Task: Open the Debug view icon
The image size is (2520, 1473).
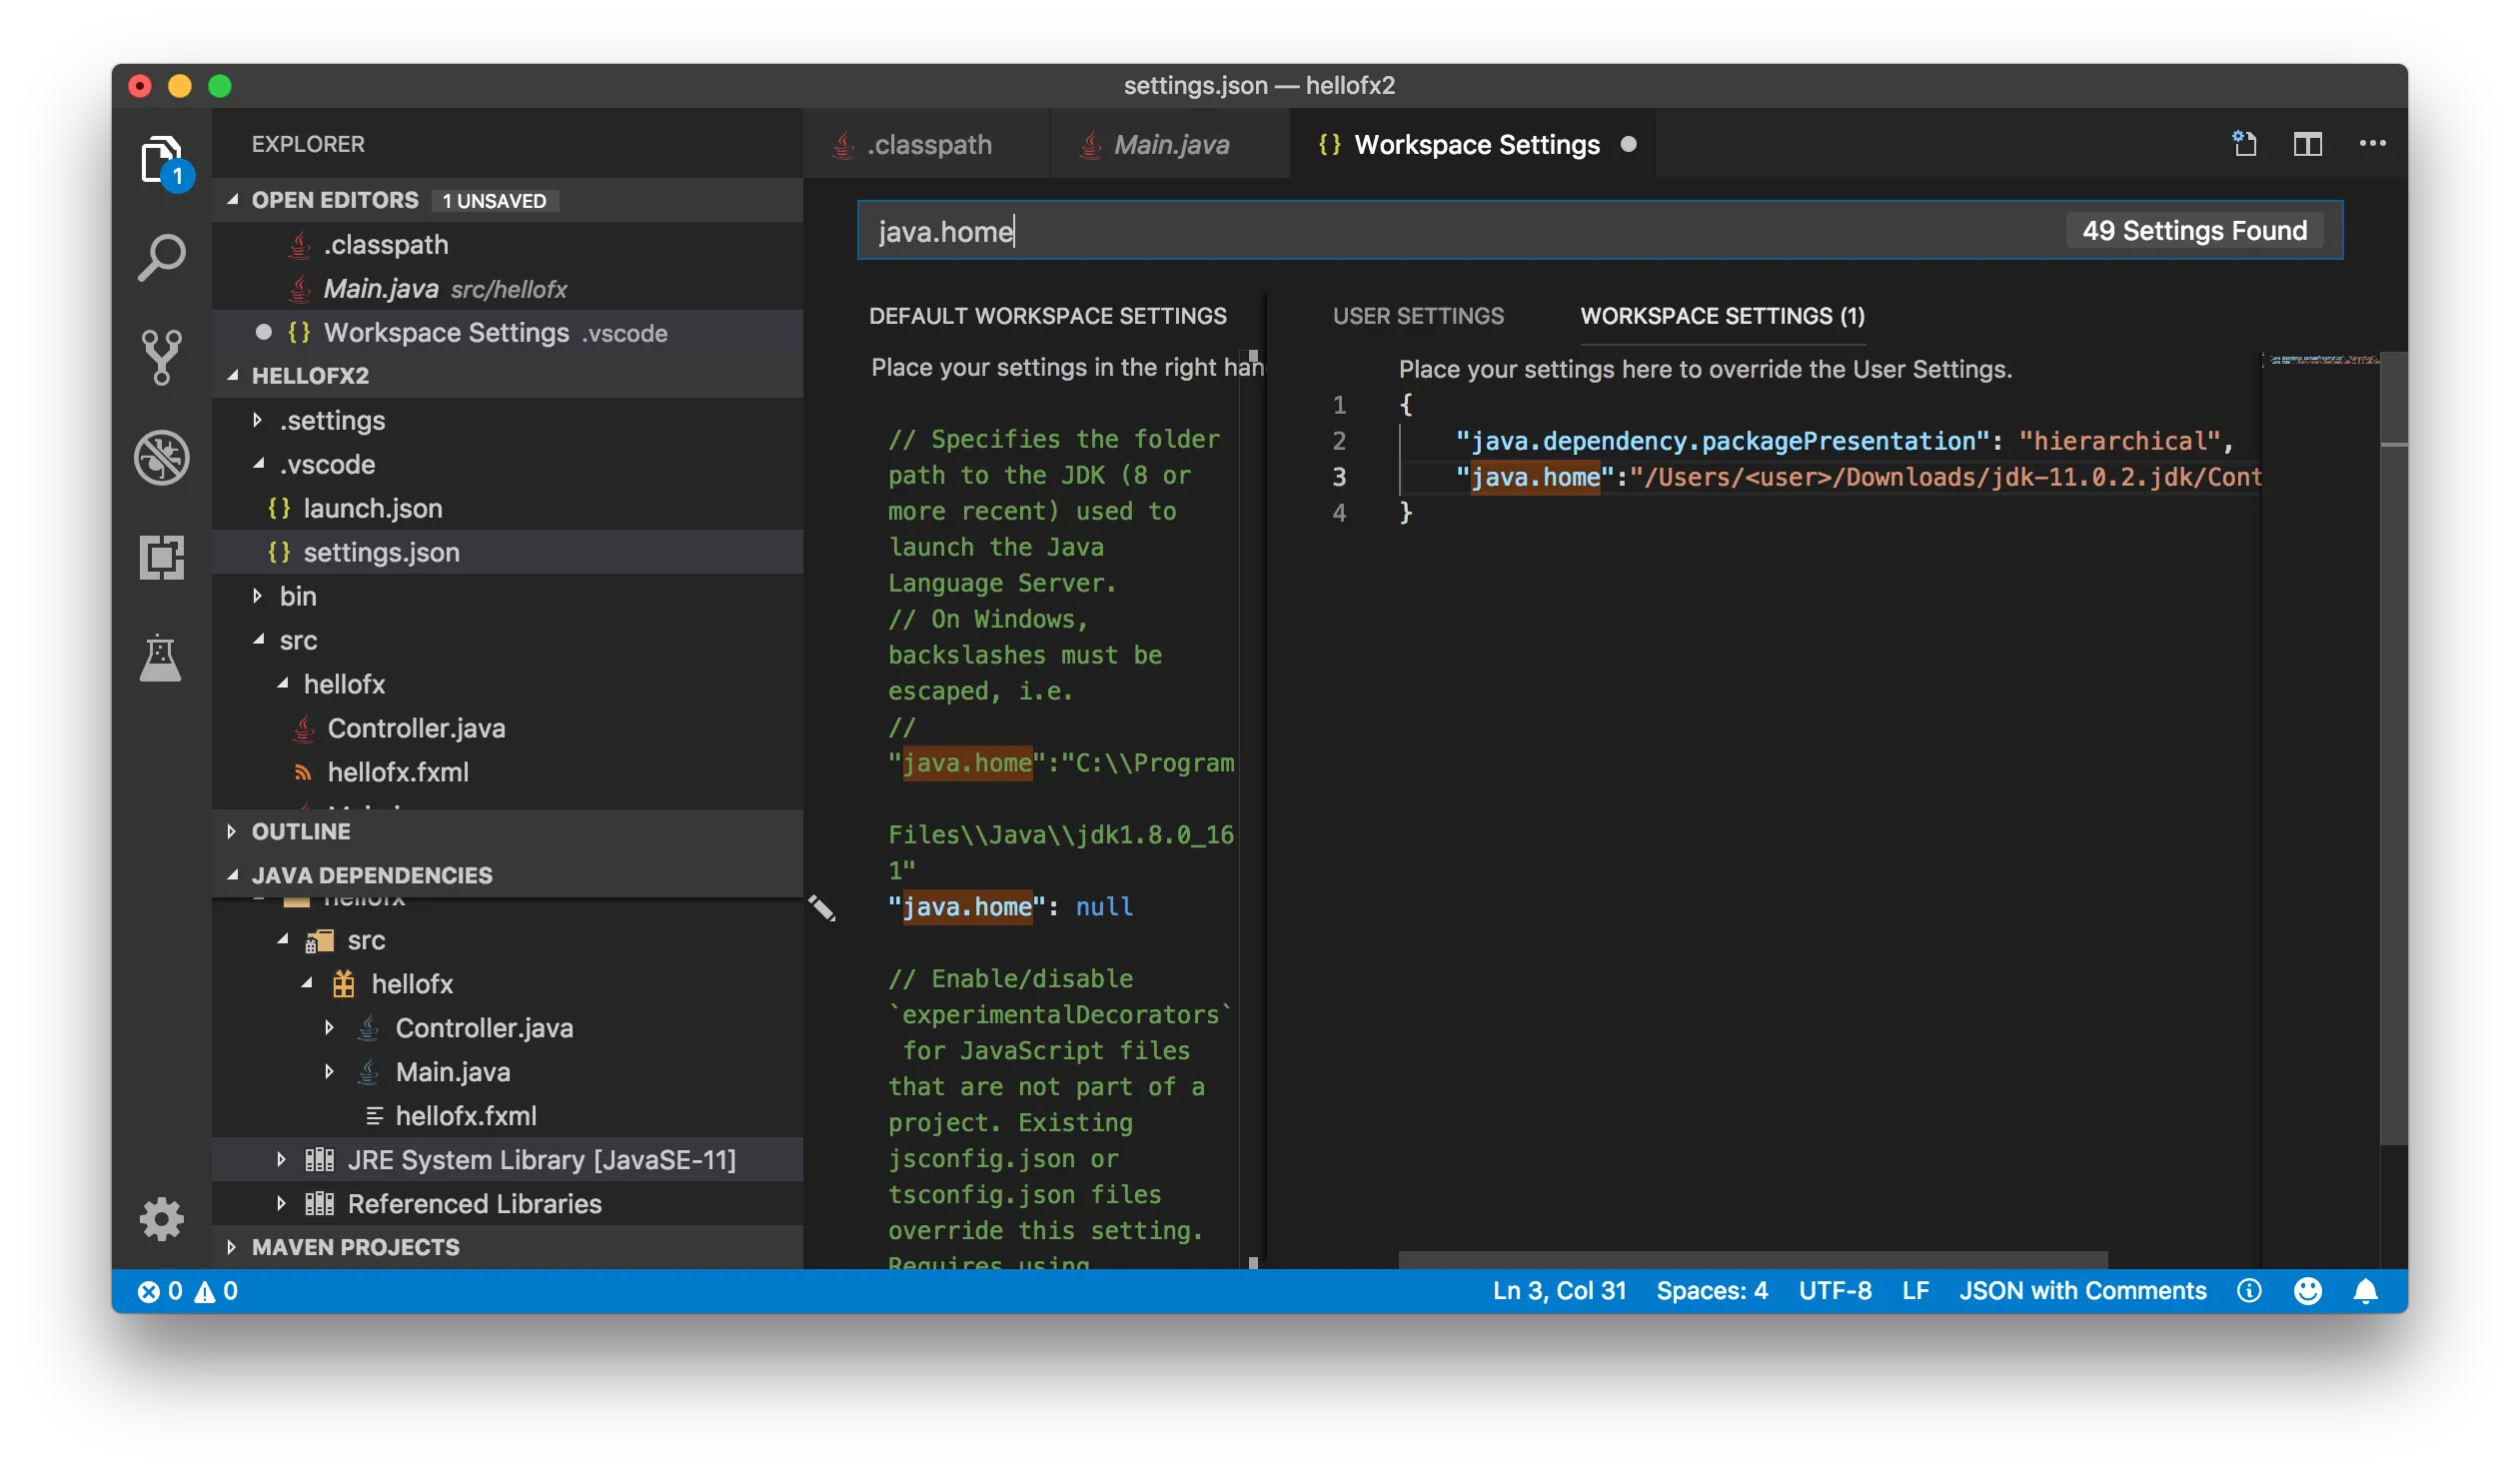Action: [x=161, y=458]
